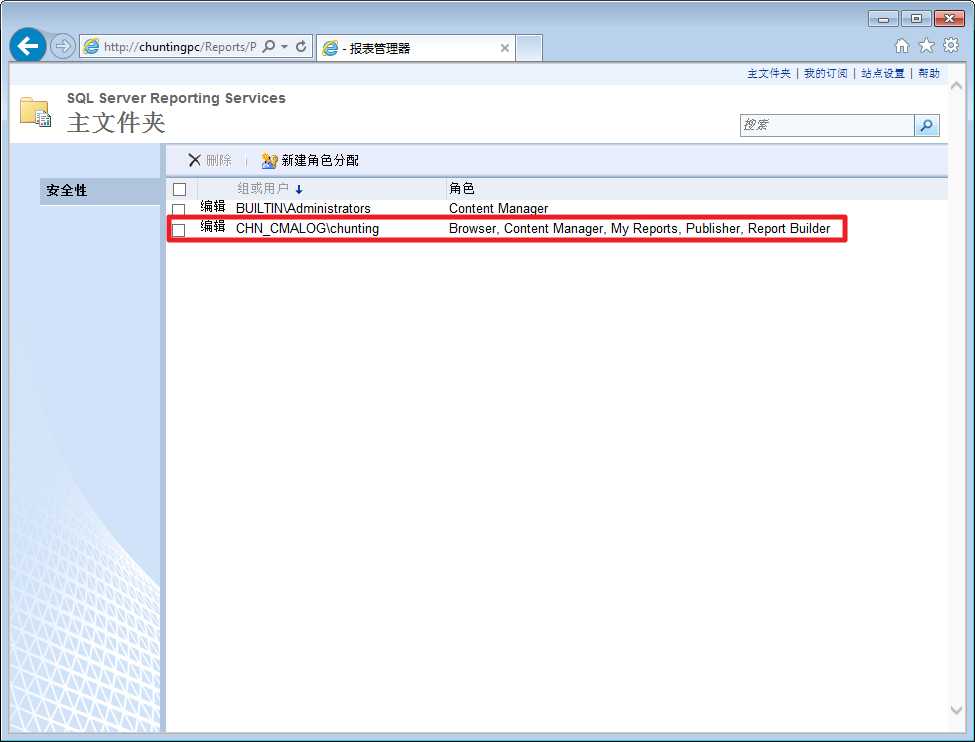Screen dimensions: 975x742
Task: Click the folder icon beside 主文件夹 title
Action: 35,112
